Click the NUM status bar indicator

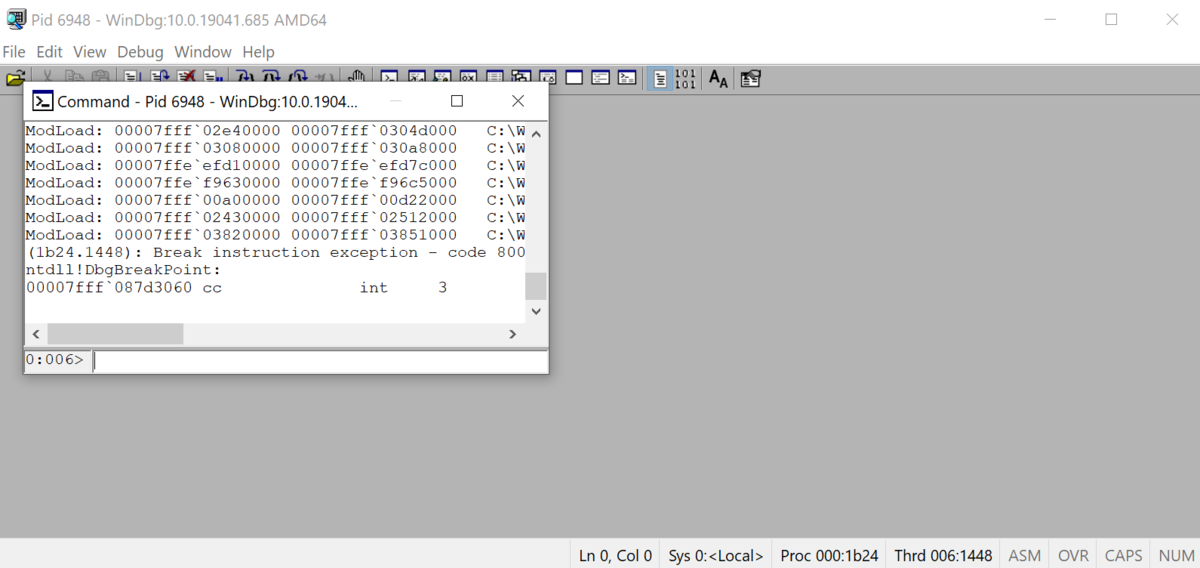pos(1176,555)
